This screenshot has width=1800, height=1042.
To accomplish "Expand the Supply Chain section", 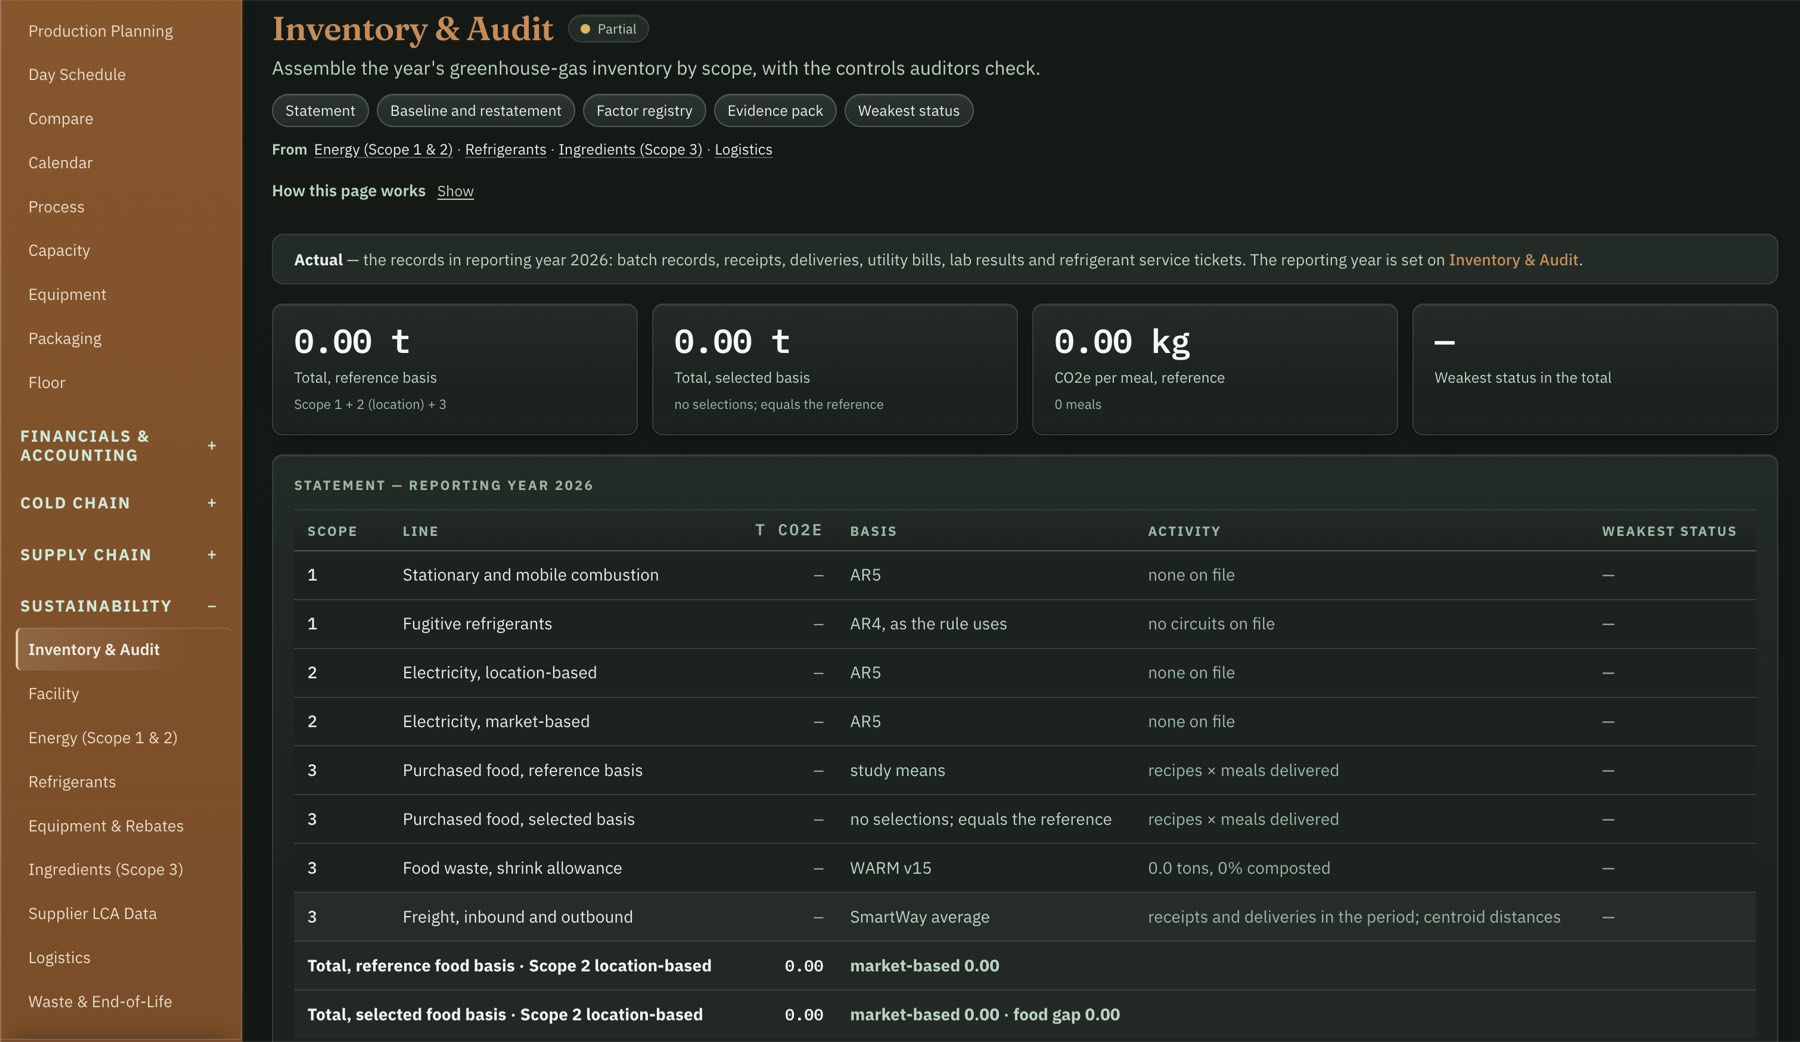I will tap(119, 555).
